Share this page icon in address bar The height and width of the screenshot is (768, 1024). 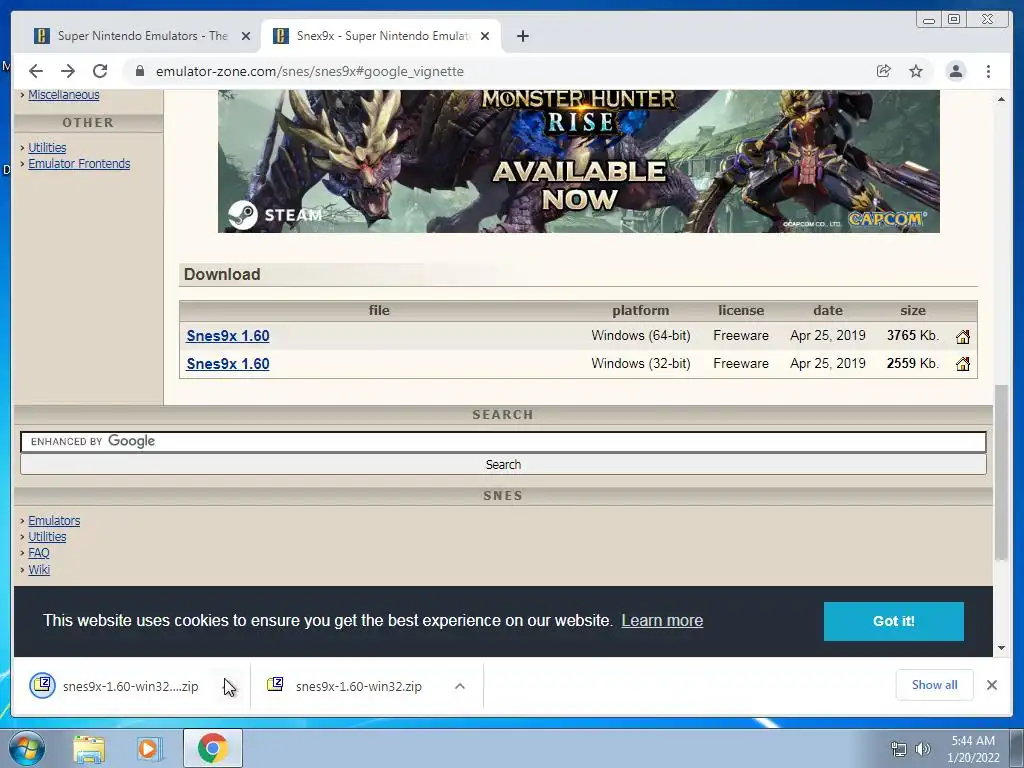pos(884,71)
